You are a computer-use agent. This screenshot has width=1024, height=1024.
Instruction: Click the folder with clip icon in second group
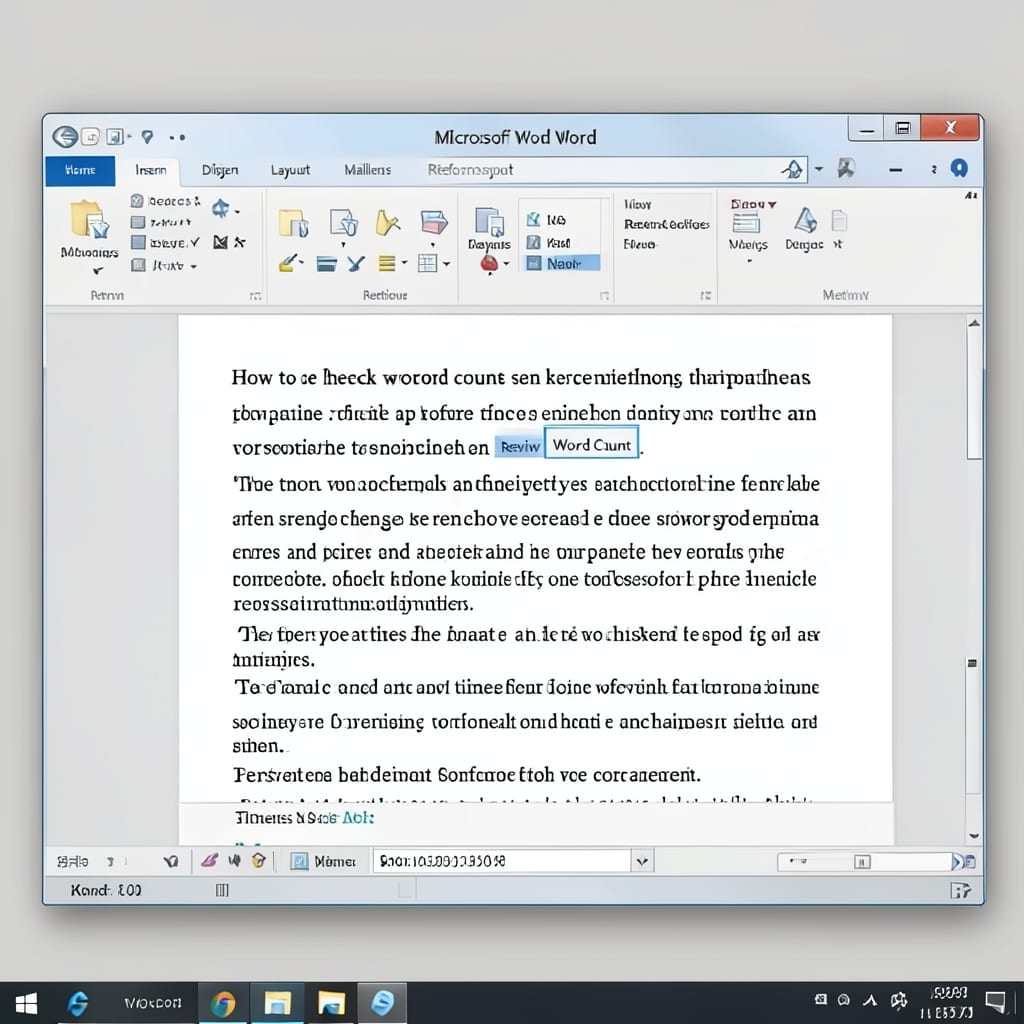pyautogui.click(x=293, y=223)
